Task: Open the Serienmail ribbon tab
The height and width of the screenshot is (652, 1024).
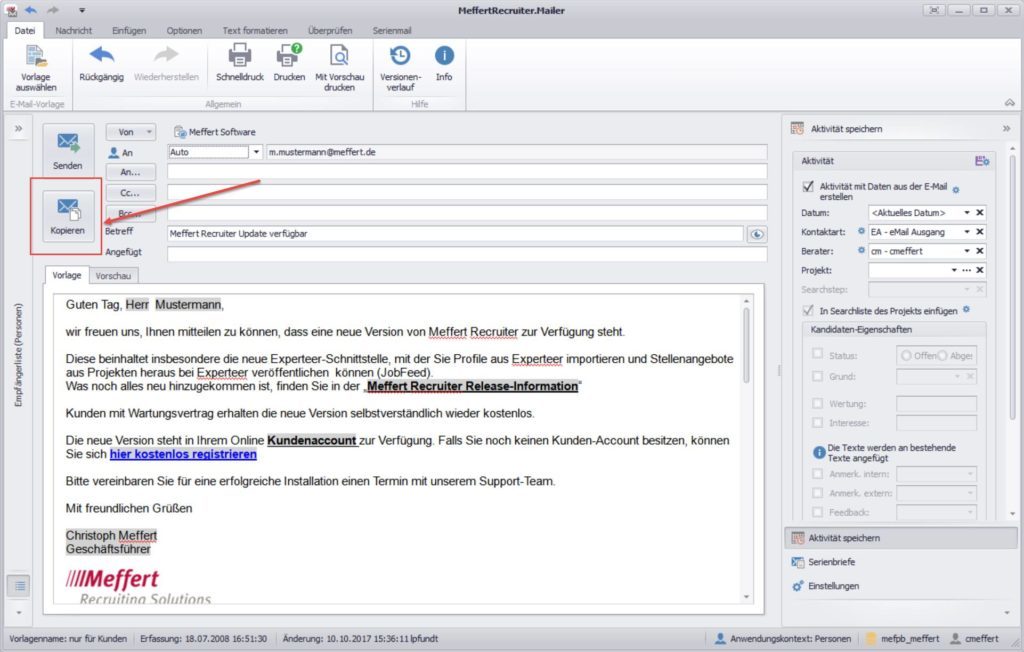Action: pos(392,30)
